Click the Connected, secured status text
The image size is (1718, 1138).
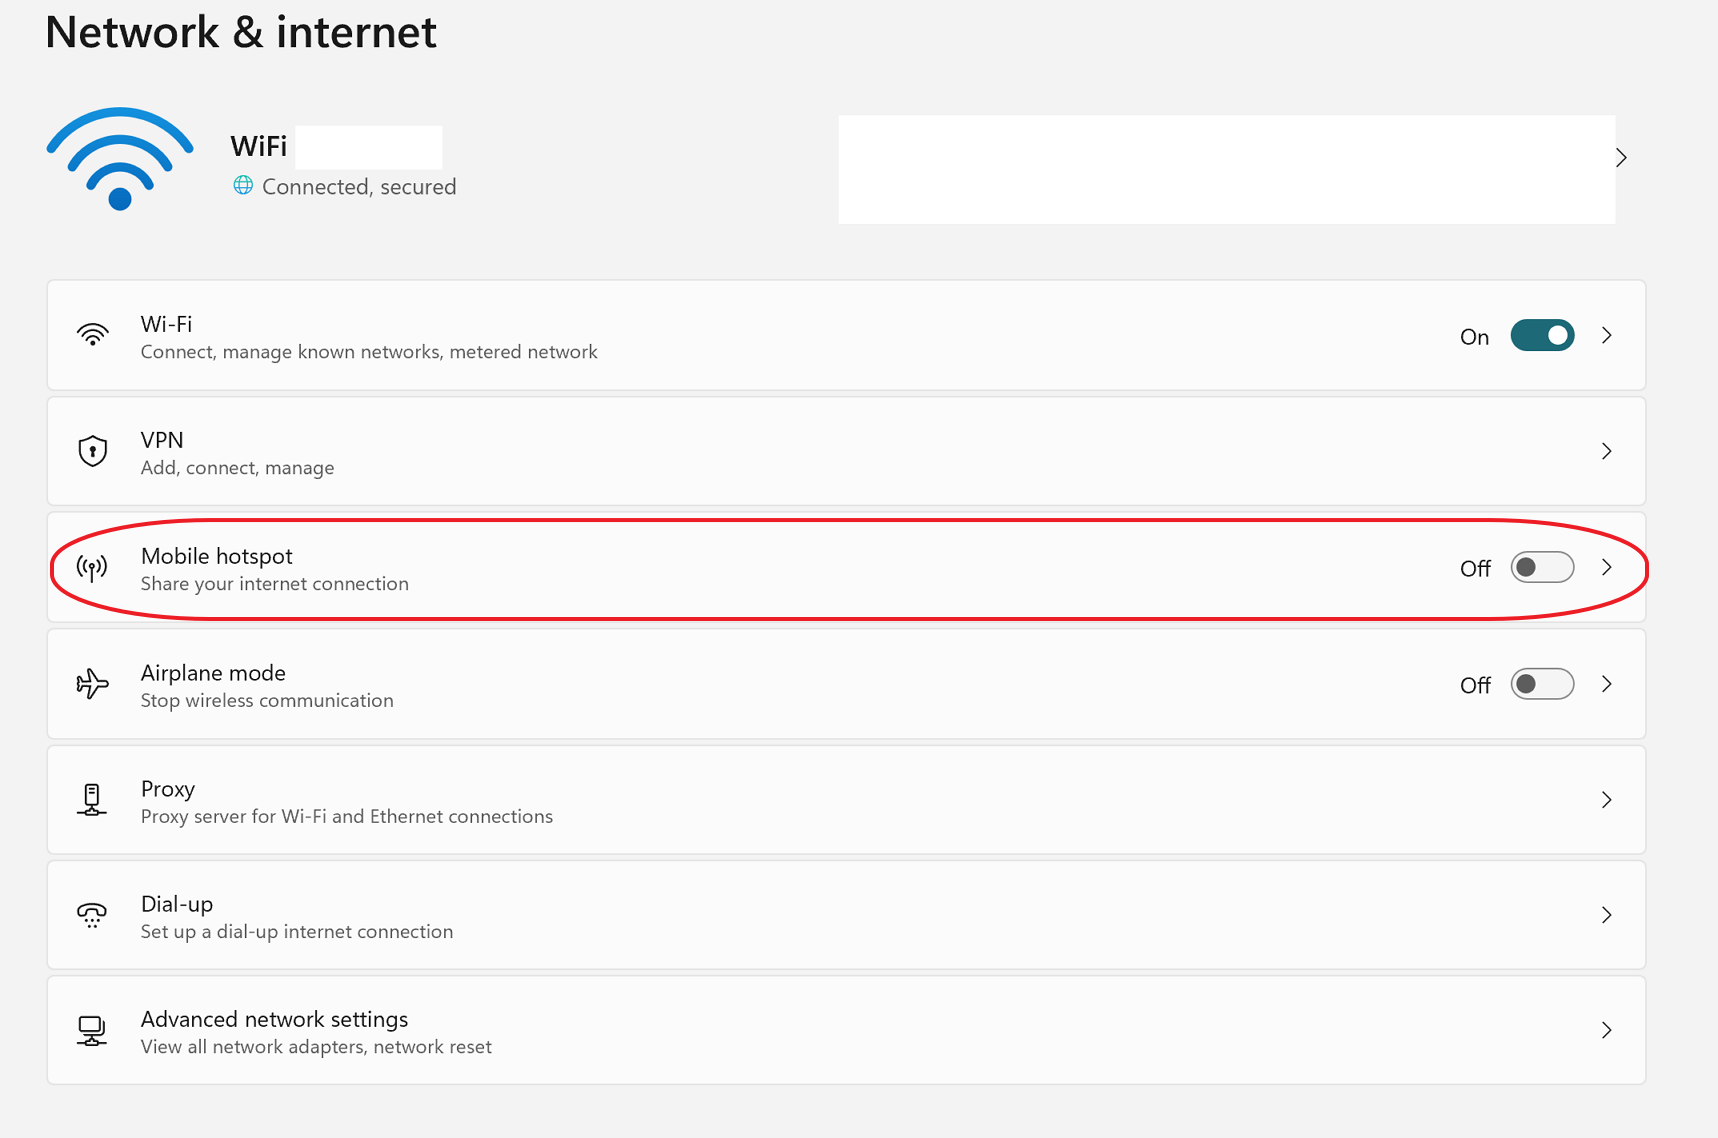coord(358,187)
